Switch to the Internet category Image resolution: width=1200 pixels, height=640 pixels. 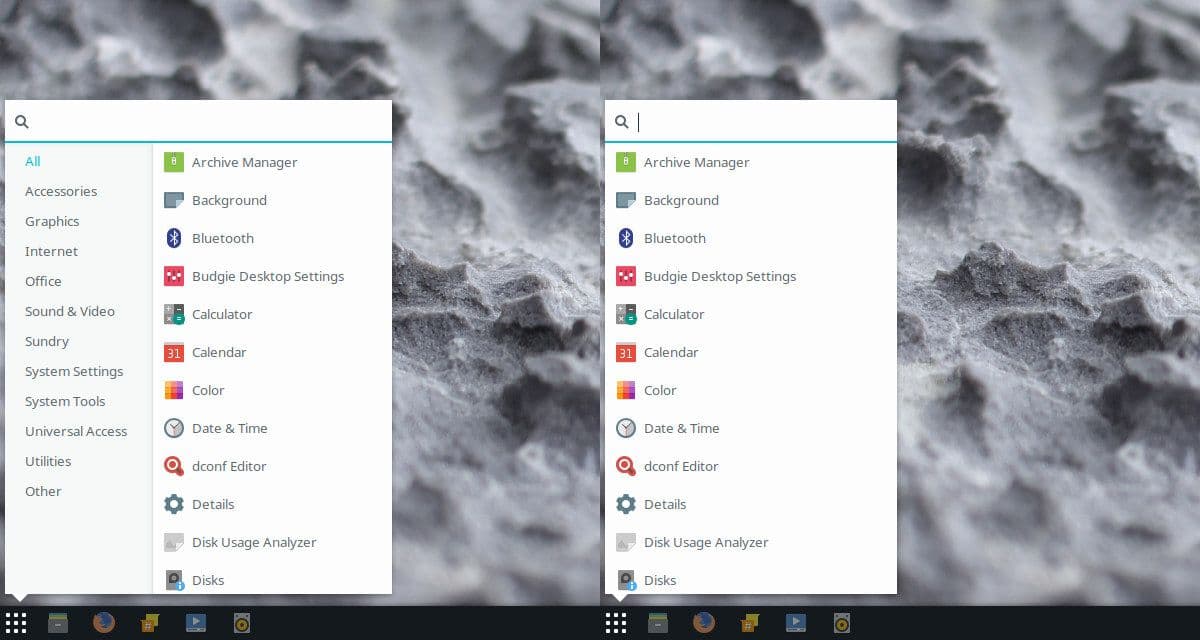point(51,251)
